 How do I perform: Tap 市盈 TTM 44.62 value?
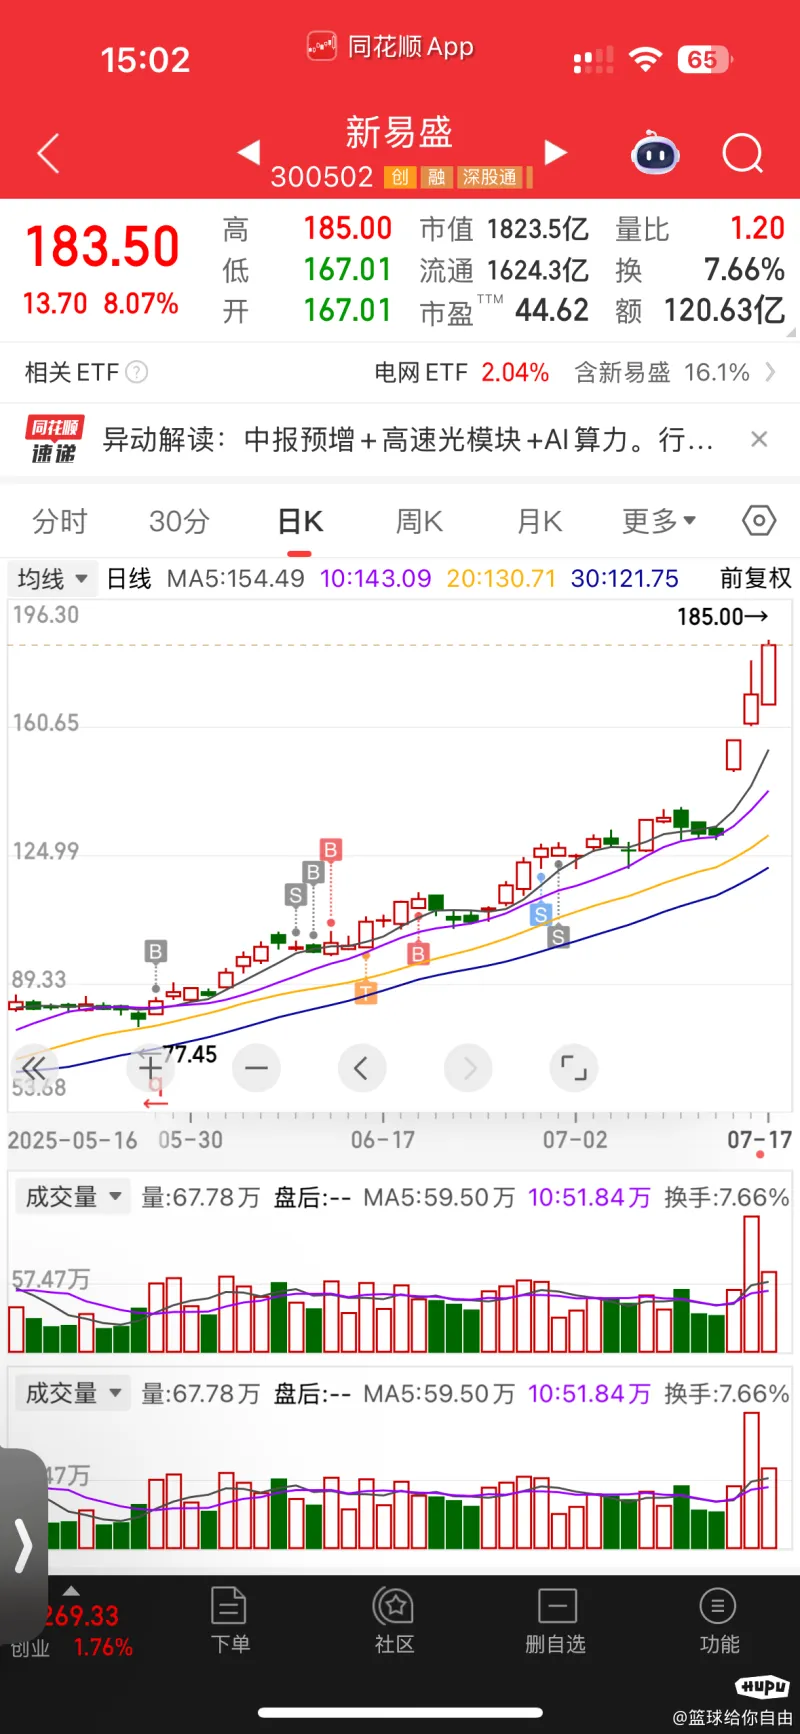click(x=504, y=311)
